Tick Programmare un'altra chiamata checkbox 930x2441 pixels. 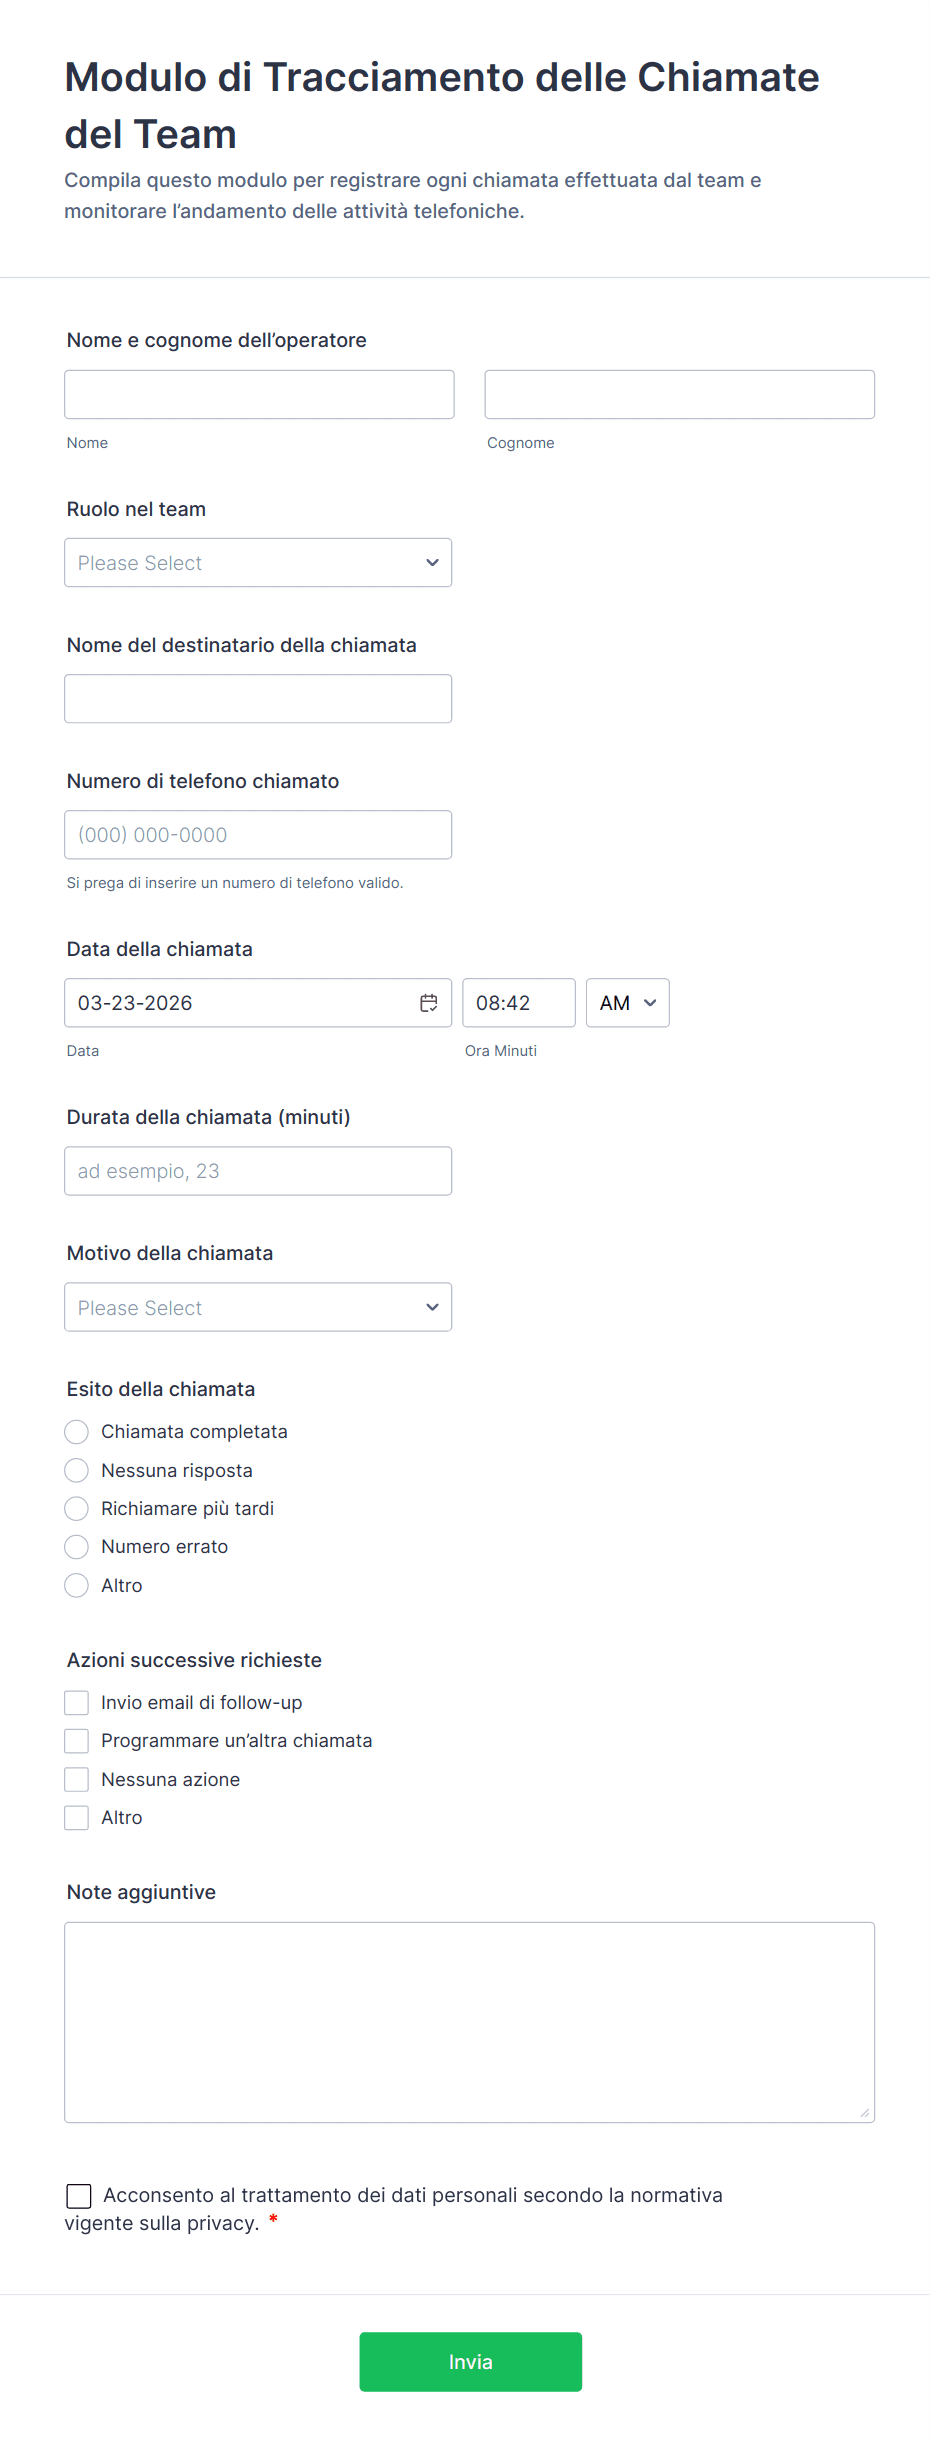(x=77, y=1741)
